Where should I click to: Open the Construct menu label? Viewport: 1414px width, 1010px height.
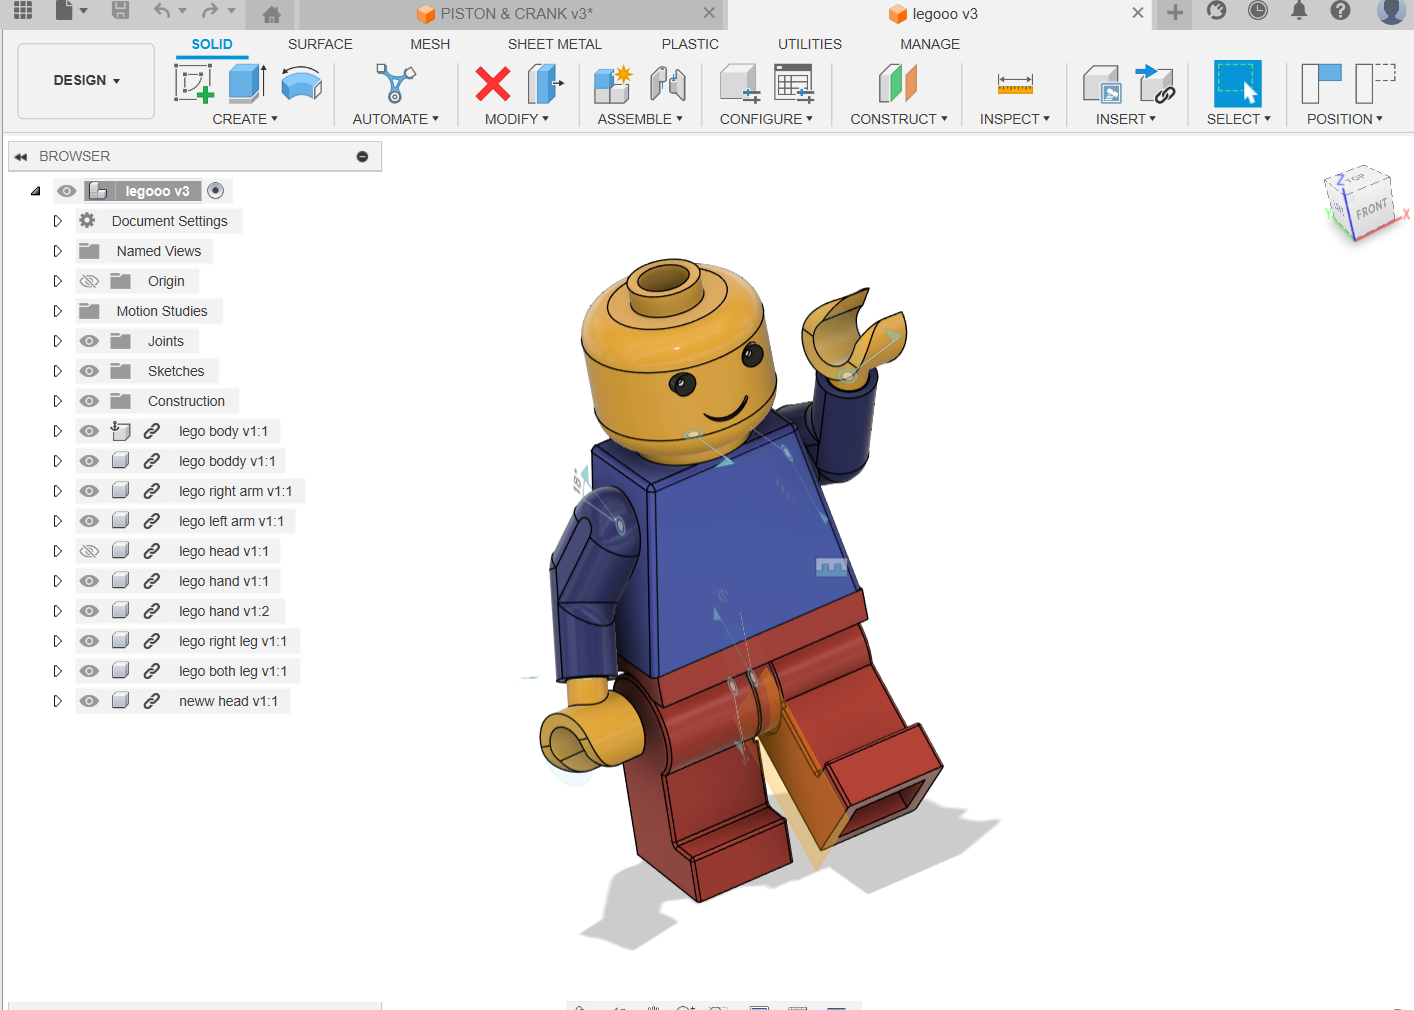tap(899, 119)
